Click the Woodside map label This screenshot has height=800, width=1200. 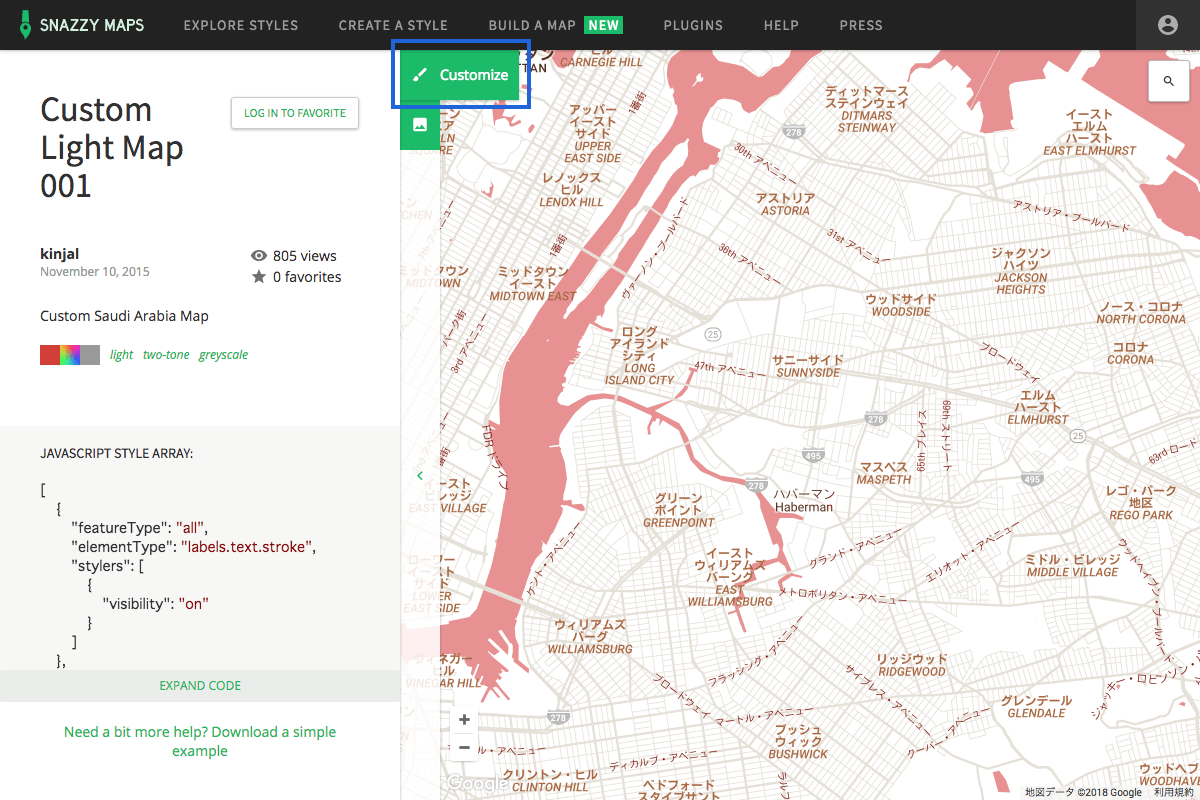[x=901, y=305]
